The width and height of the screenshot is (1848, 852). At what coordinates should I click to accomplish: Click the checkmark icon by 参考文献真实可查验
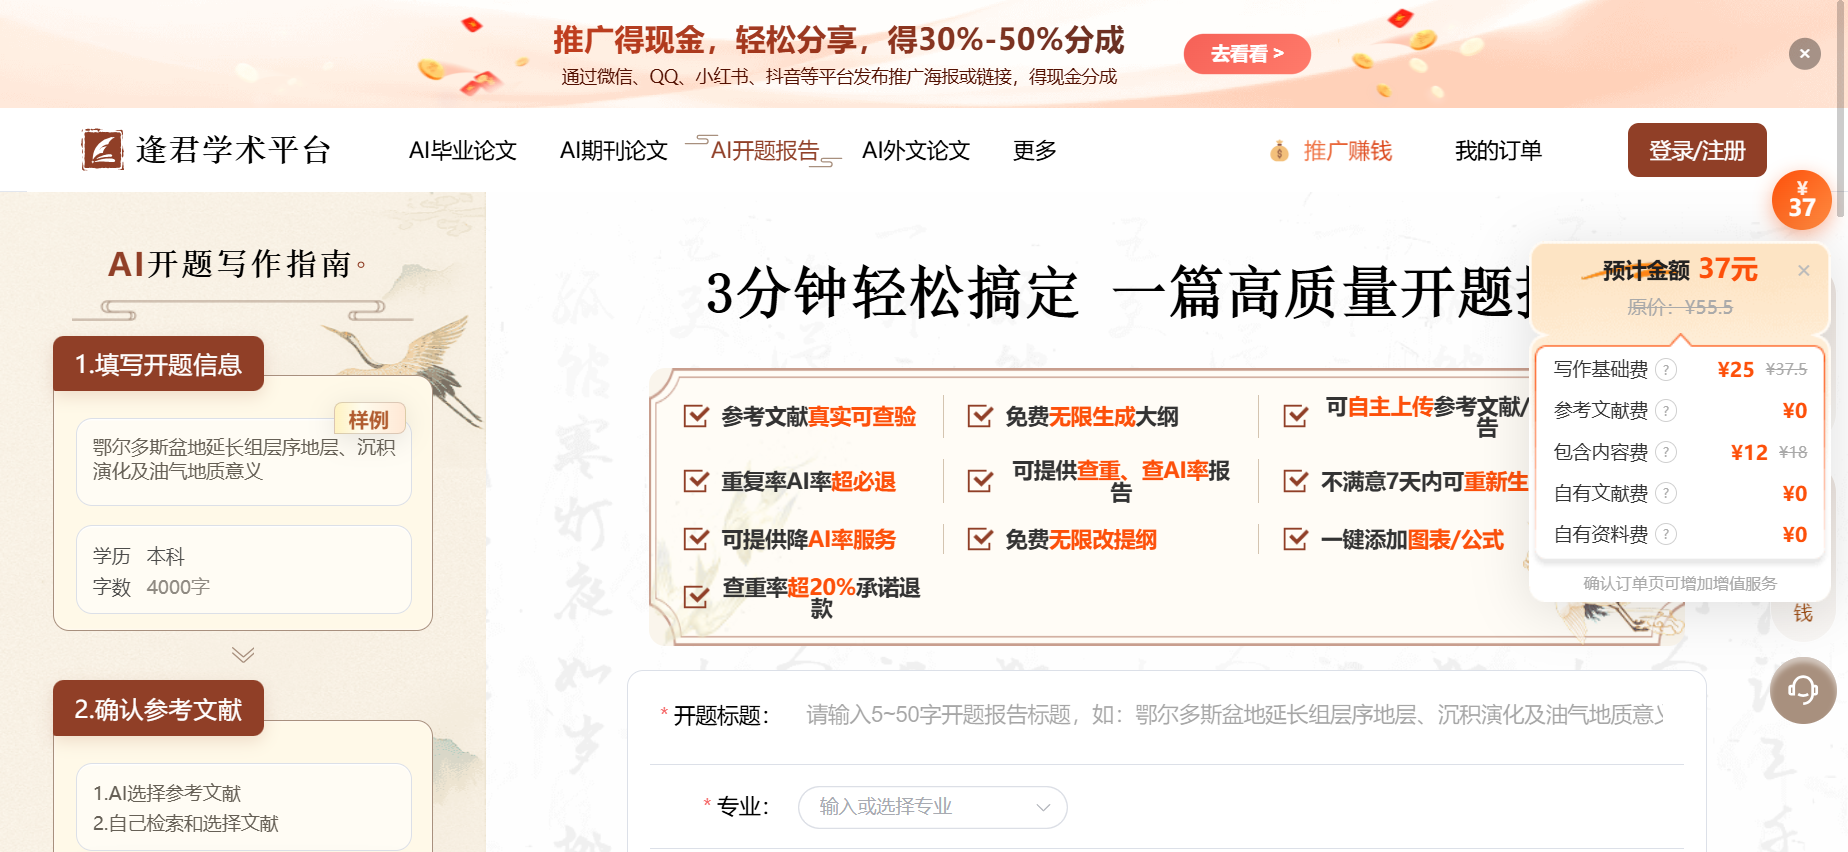tap(696, 416)
